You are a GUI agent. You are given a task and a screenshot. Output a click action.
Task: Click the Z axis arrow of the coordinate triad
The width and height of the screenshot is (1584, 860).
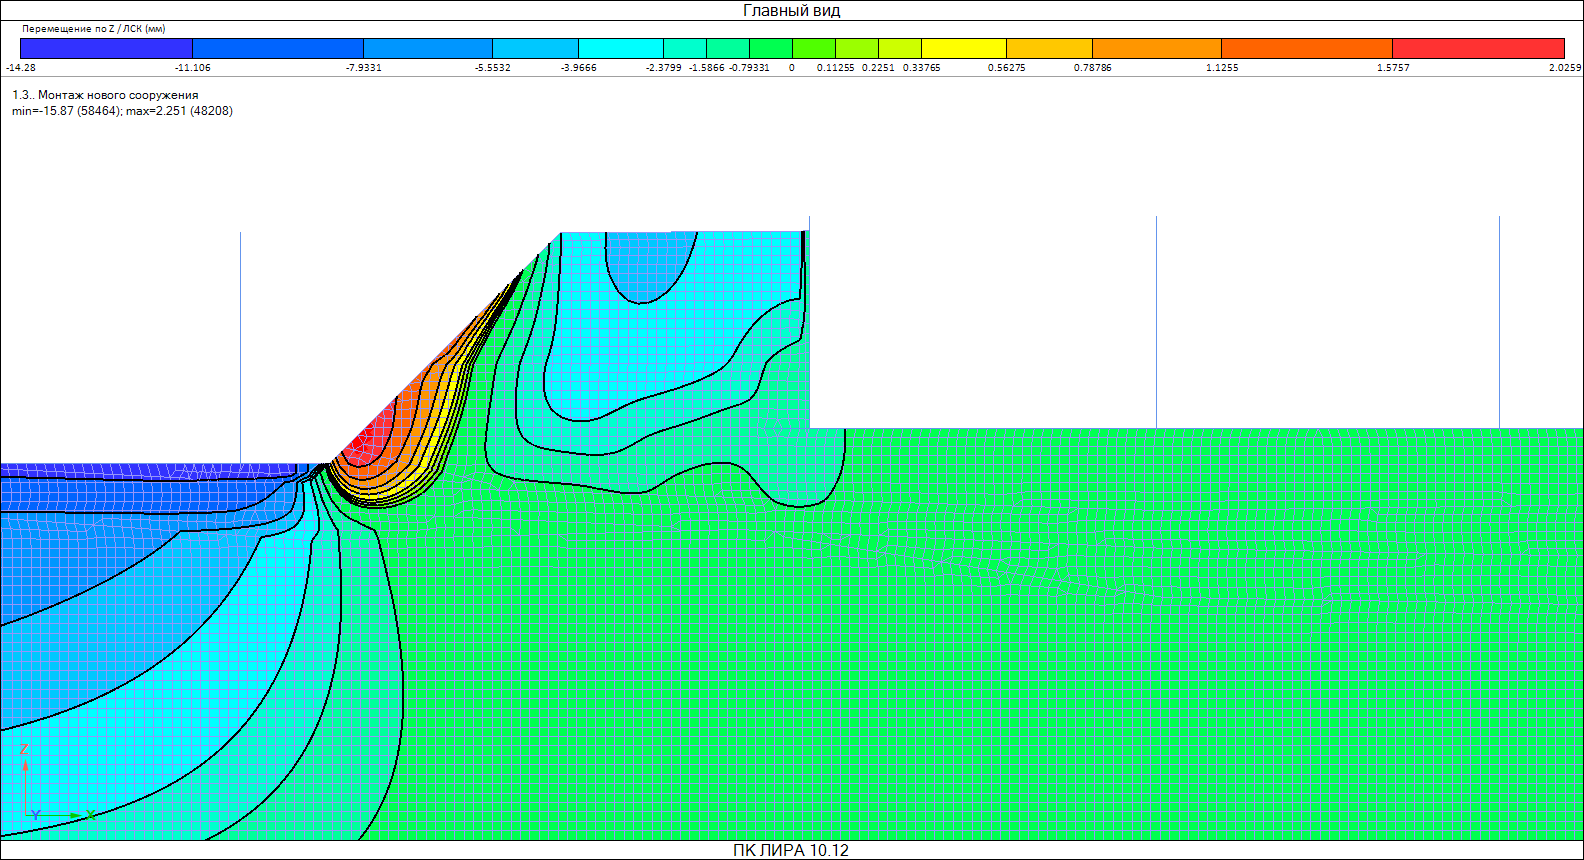click(x=25, y=762)
